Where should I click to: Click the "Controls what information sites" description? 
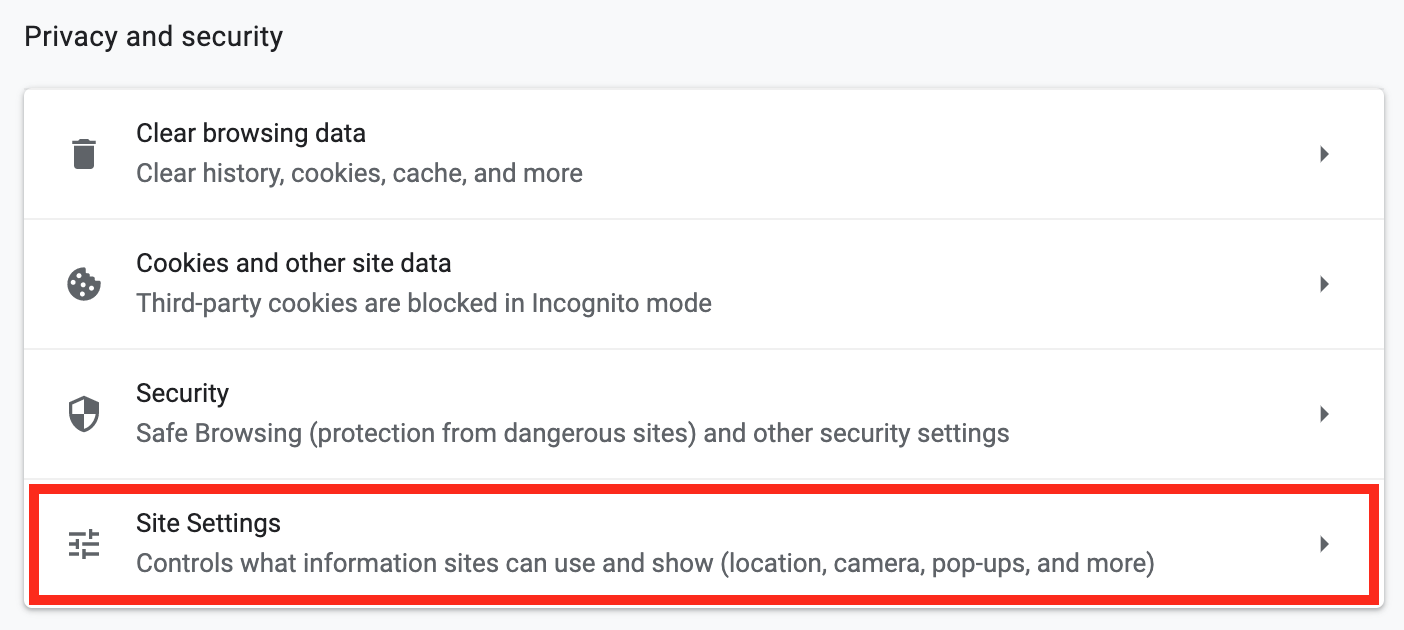point(645,564)
